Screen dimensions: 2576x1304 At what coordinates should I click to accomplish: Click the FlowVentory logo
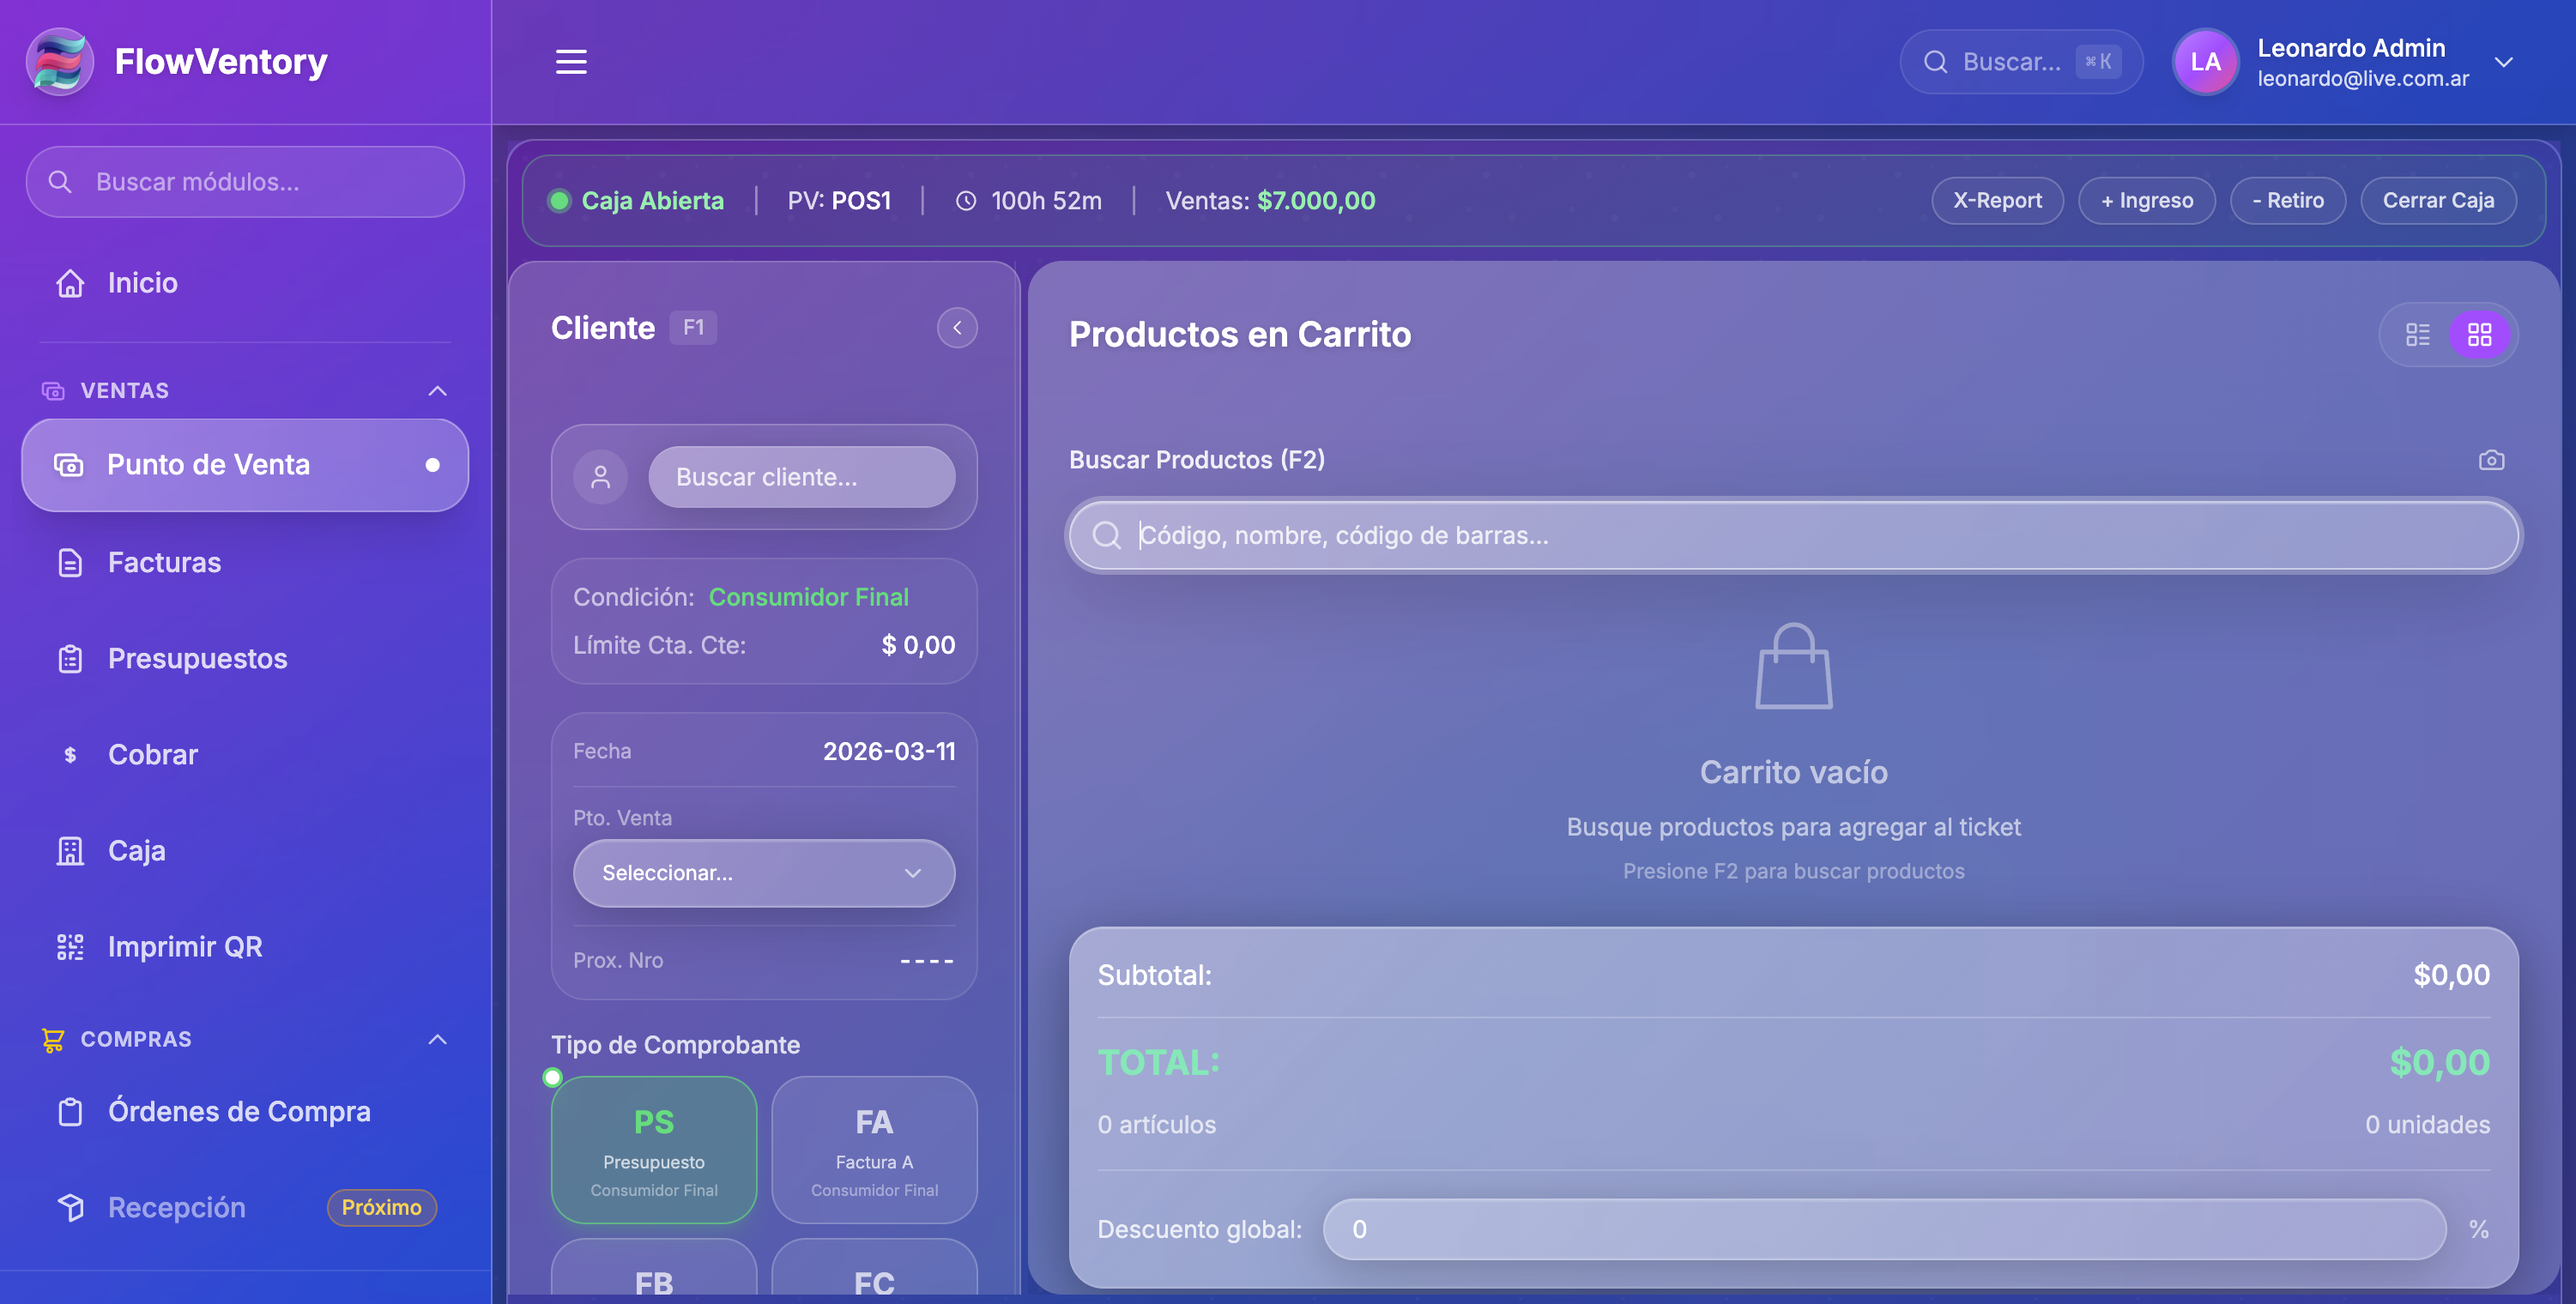[60, 62]
